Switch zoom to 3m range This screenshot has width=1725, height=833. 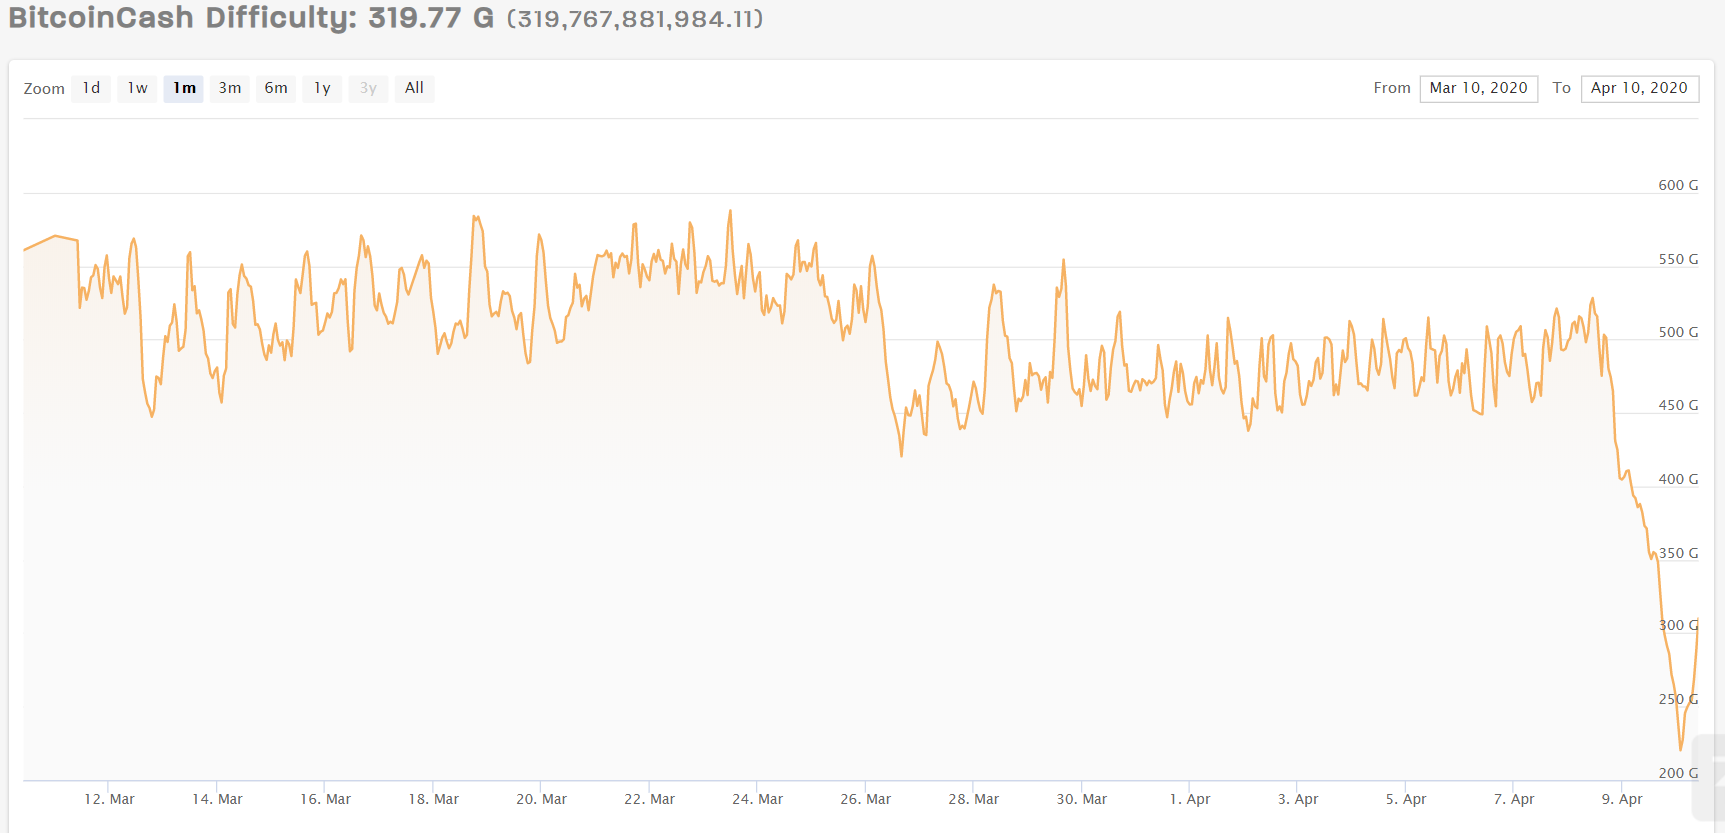230,88
